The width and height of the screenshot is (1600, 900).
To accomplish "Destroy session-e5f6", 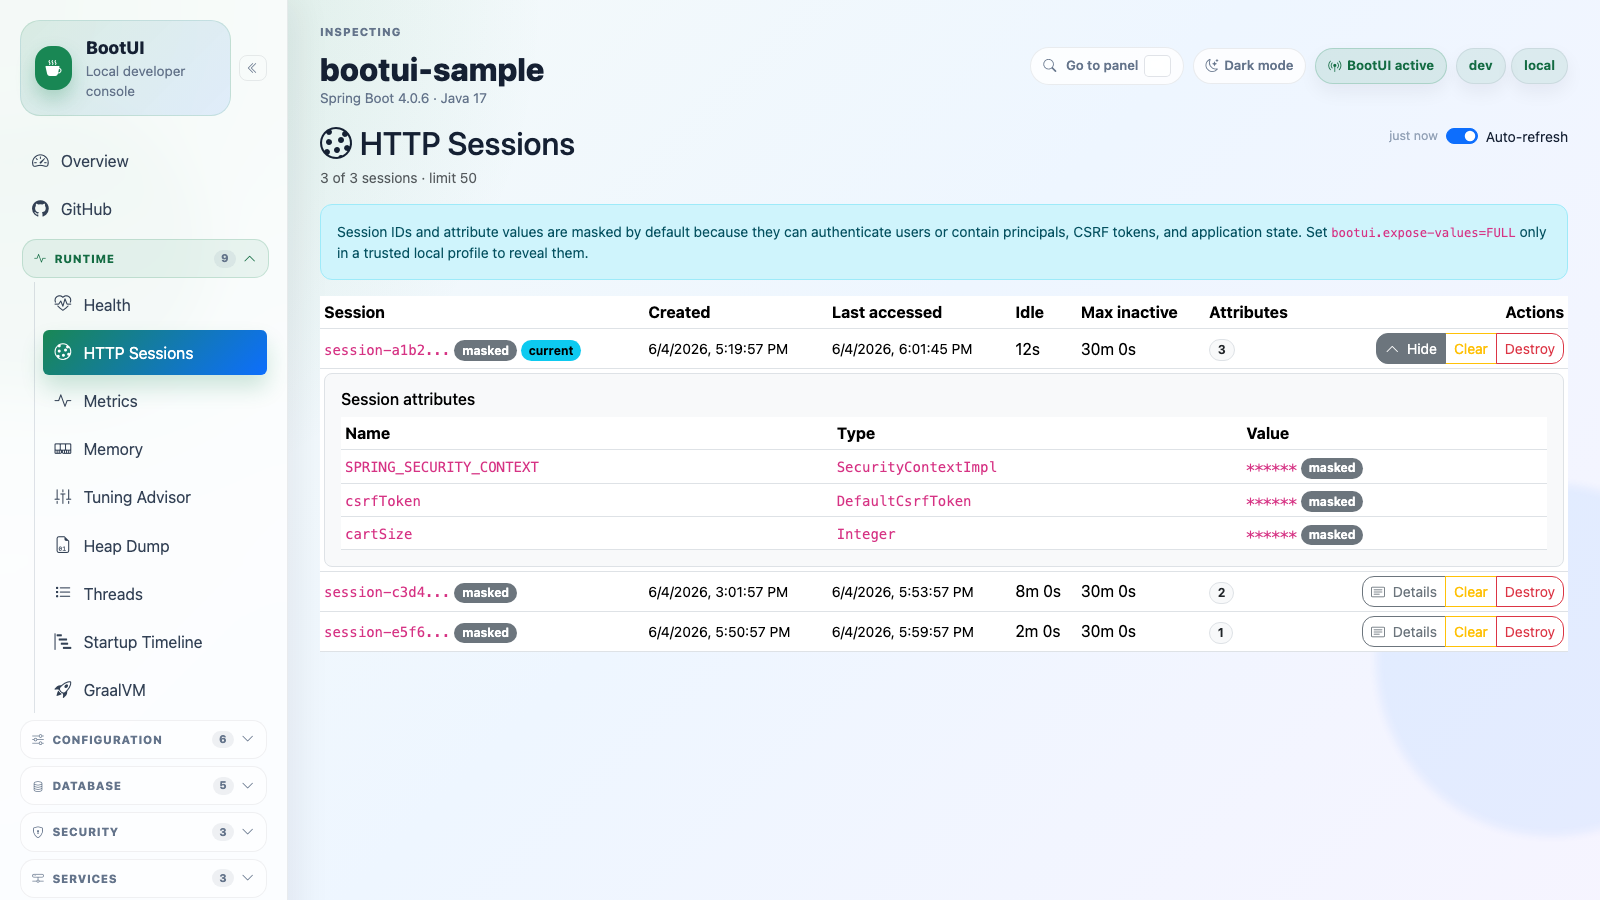I will pyautogui.click(x=1530, y=632).
